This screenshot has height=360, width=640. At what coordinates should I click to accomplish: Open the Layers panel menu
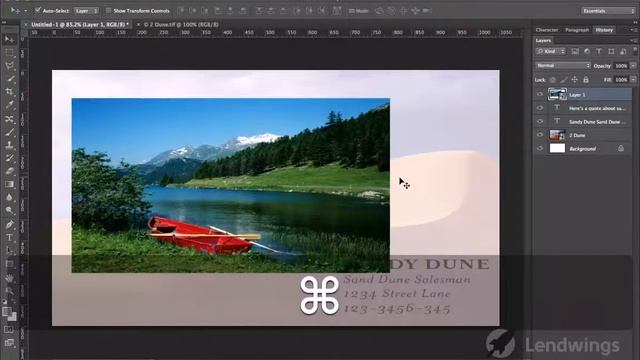pyautogui.click(x=633, y=40)
